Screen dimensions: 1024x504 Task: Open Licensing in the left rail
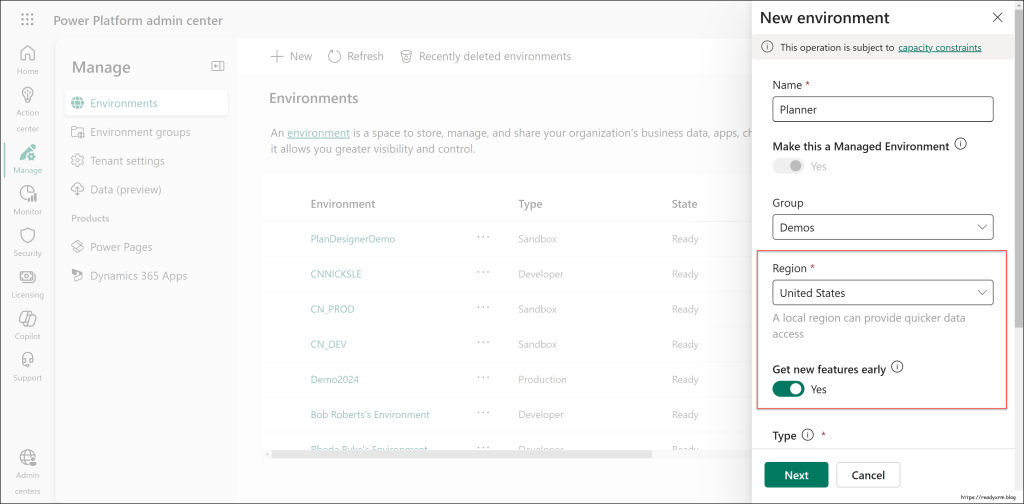(27, 282)
